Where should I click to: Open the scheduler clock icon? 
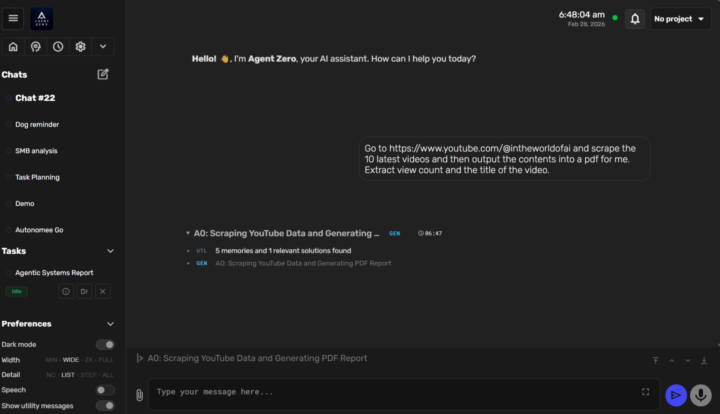coord(58,46)
